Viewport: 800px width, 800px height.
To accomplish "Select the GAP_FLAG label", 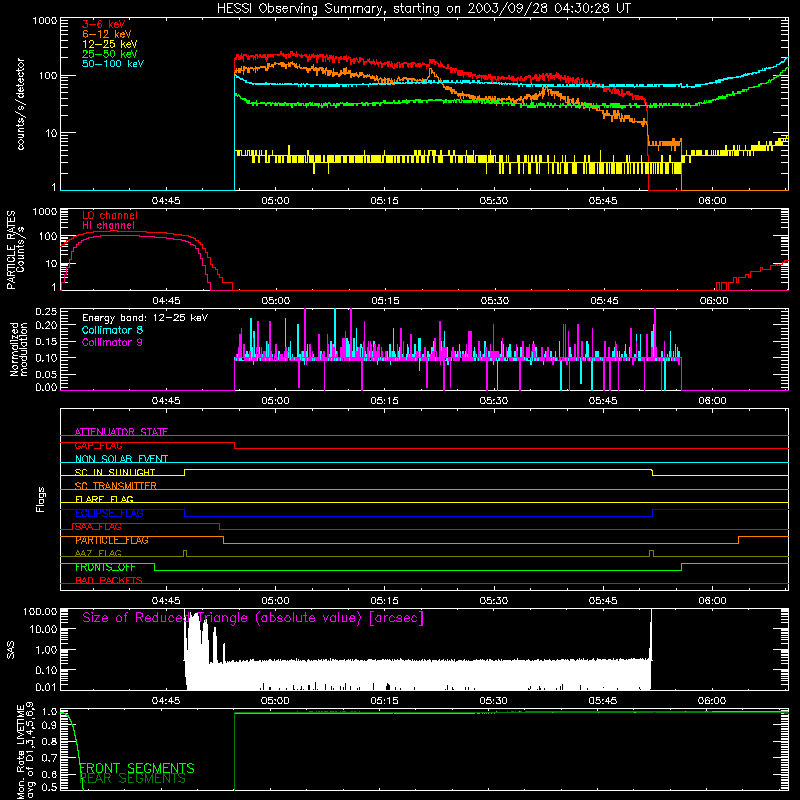I will [x=98, y=445].
